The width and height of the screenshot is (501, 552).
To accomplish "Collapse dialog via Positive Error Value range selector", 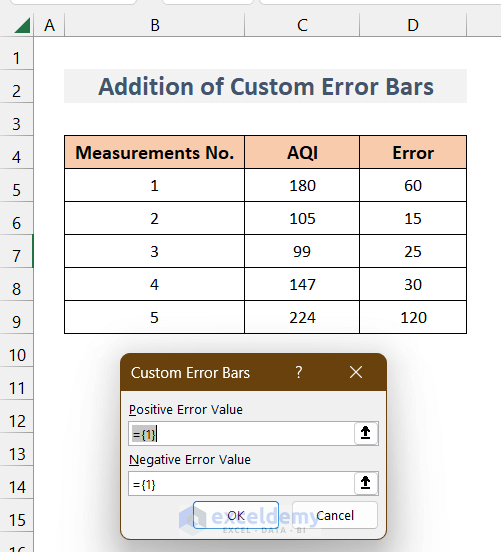I will 365,433.
